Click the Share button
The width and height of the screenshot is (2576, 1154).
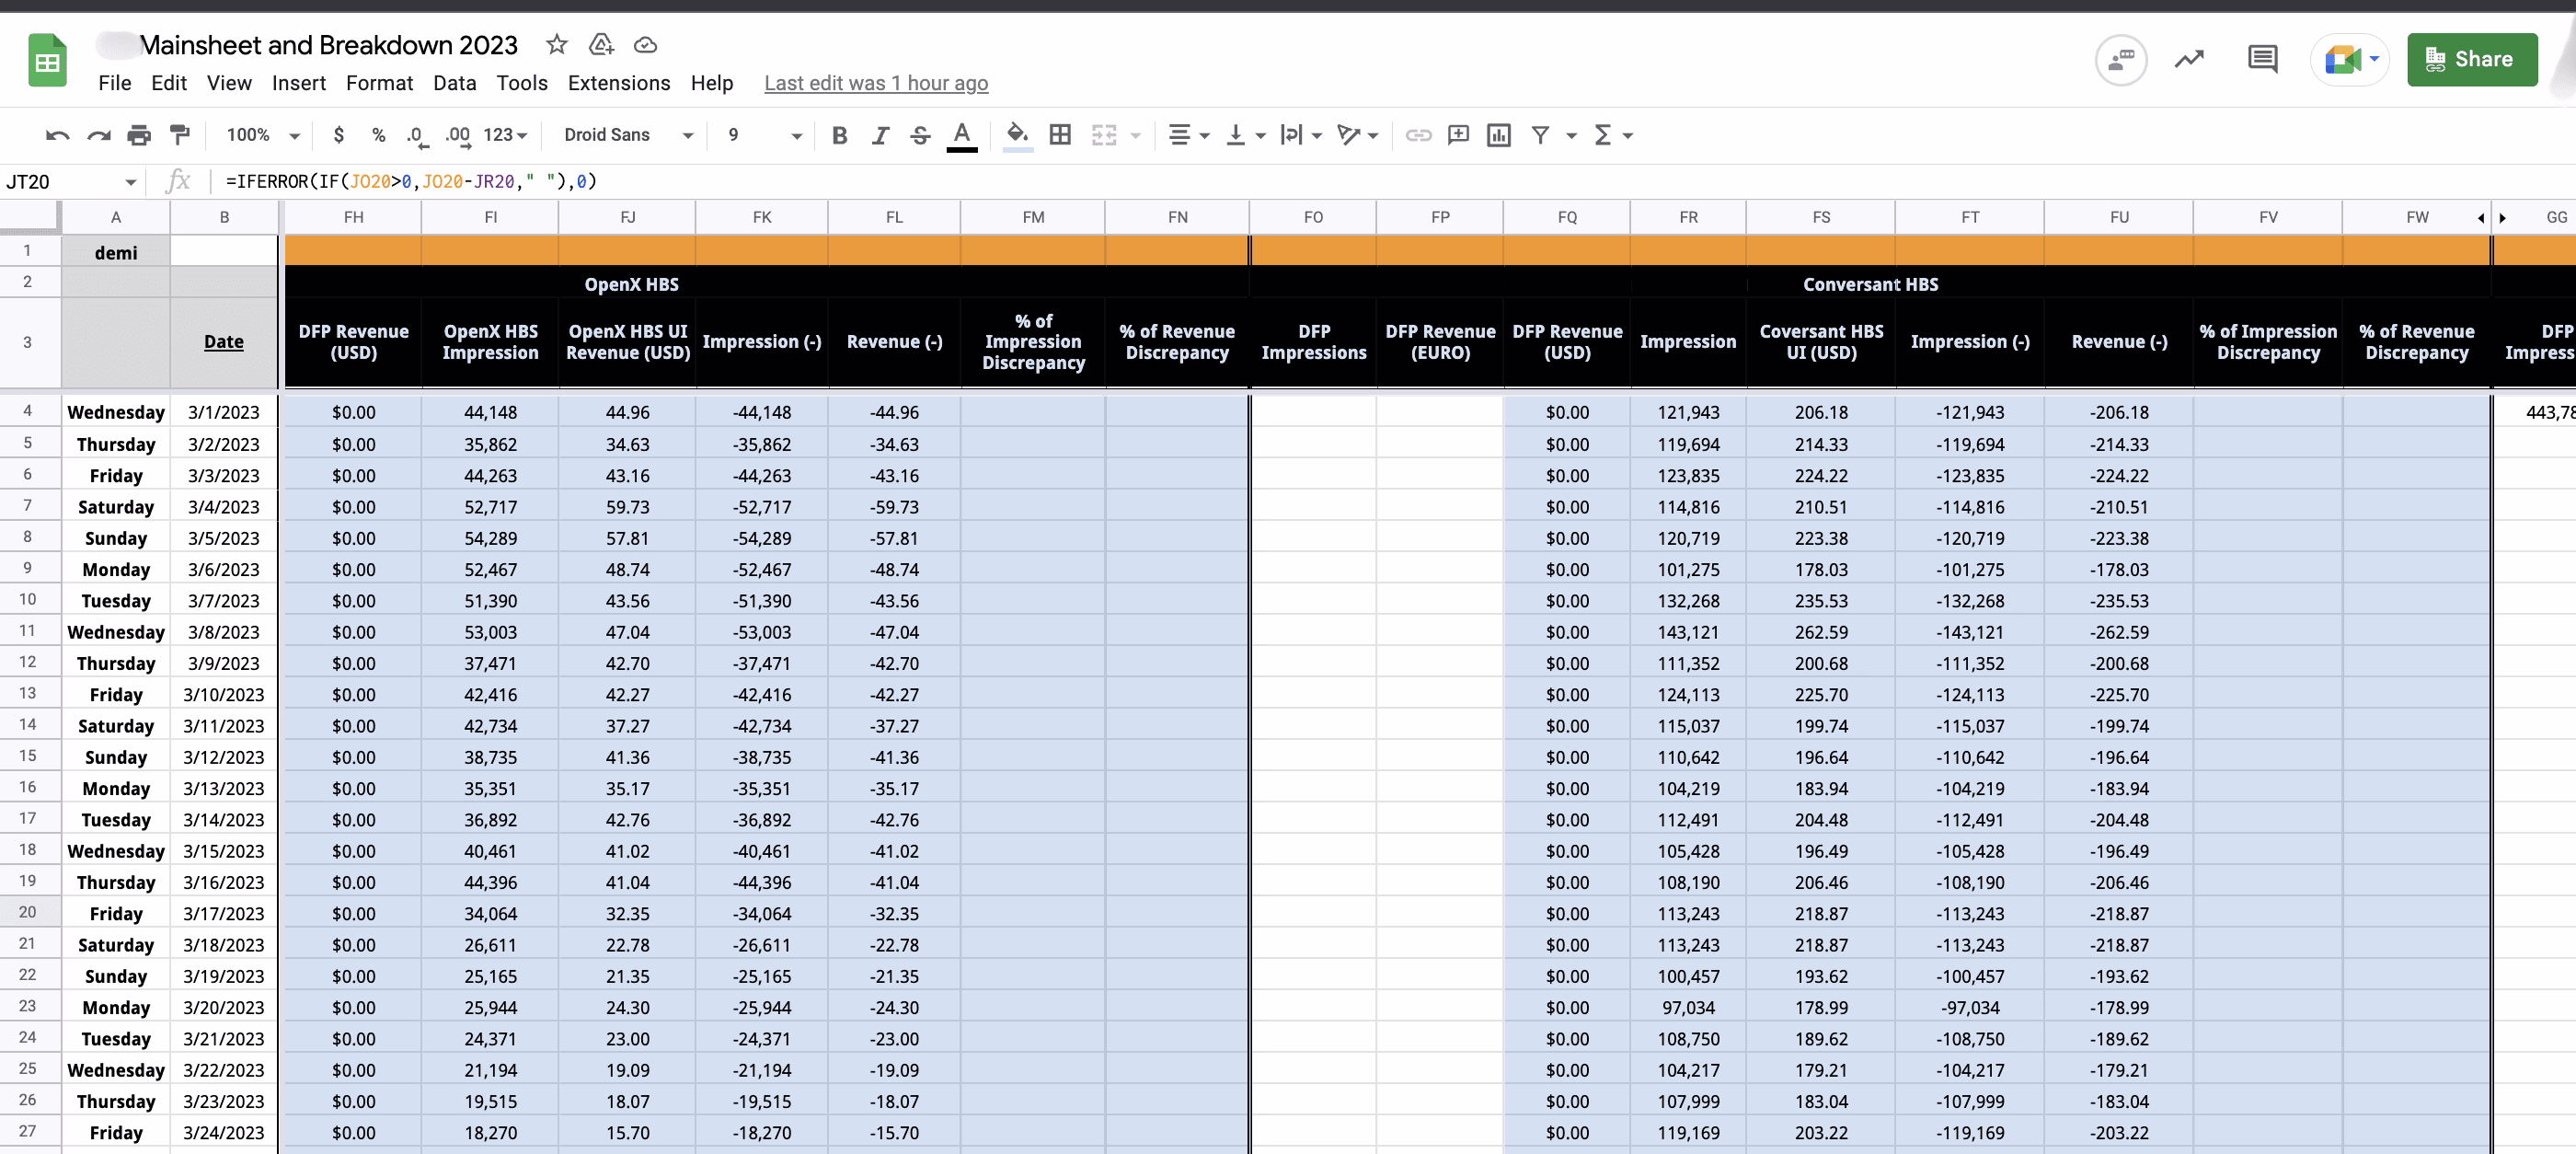pos(2471,59)
